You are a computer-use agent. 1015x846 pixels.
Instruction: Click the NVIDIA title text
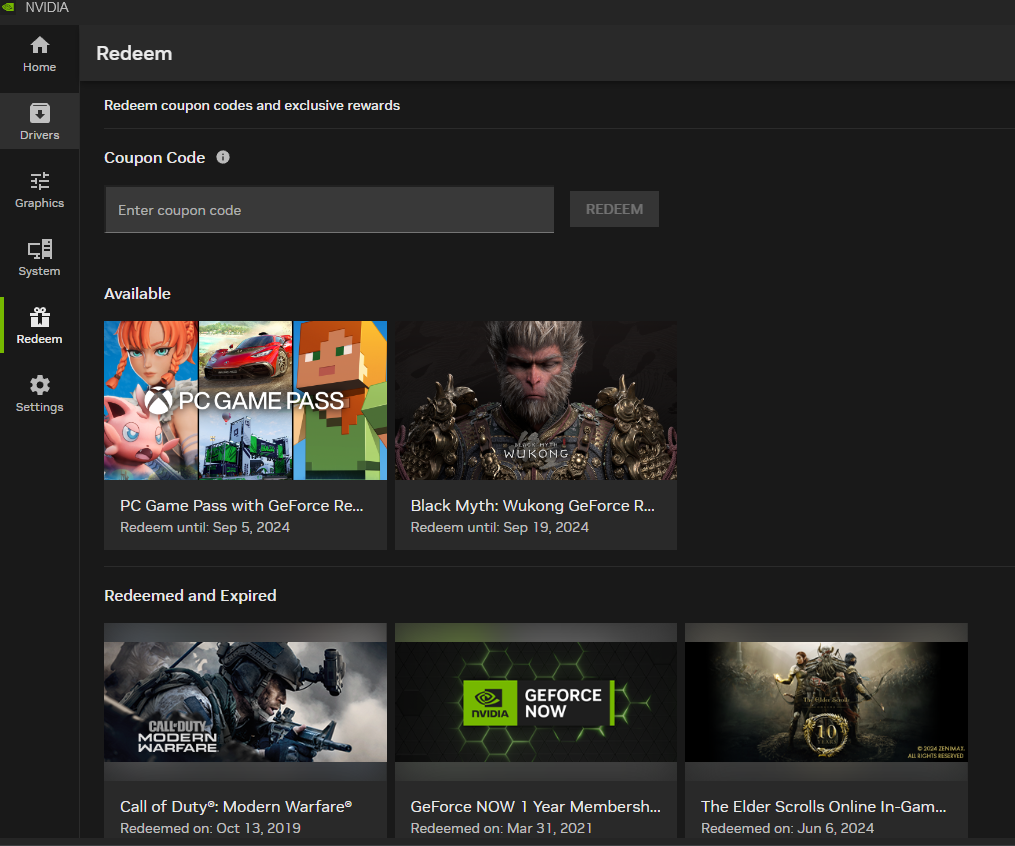point(47,8)
